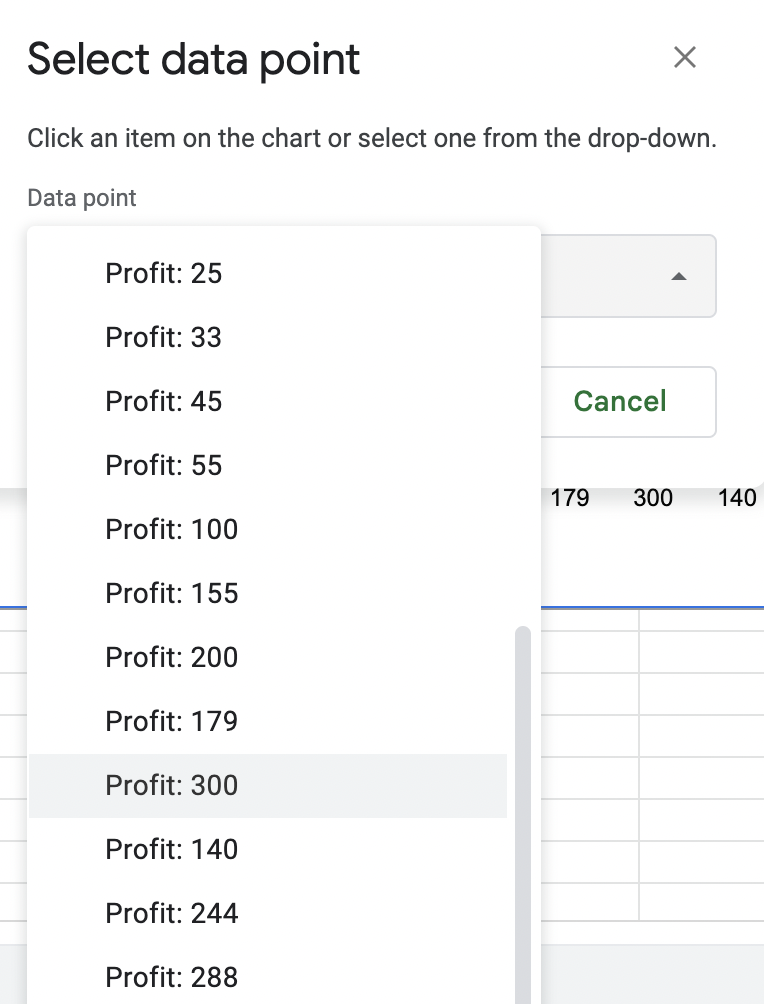Dismiss the dialog with the X icon
The width and height of the screenshot is (764, 1004).
(x=684, y=57)
